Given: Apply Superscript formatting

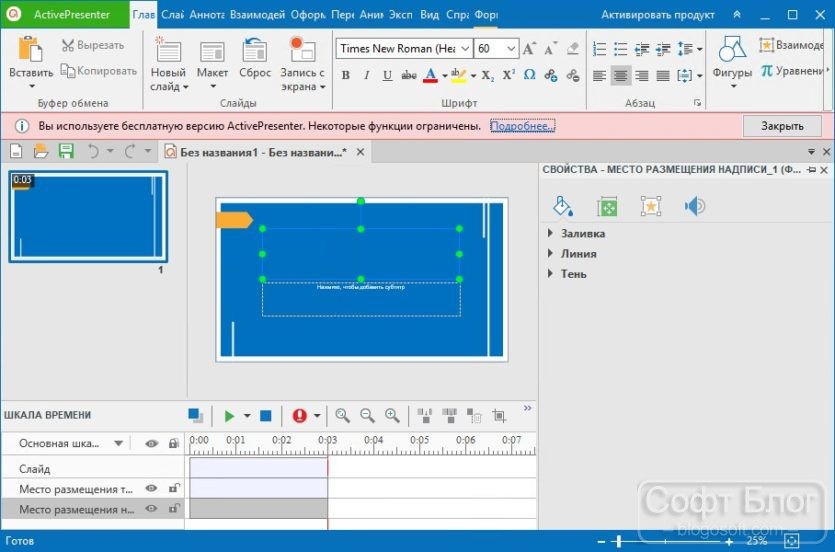Looking at the screenshot, I should pos(509,75).
